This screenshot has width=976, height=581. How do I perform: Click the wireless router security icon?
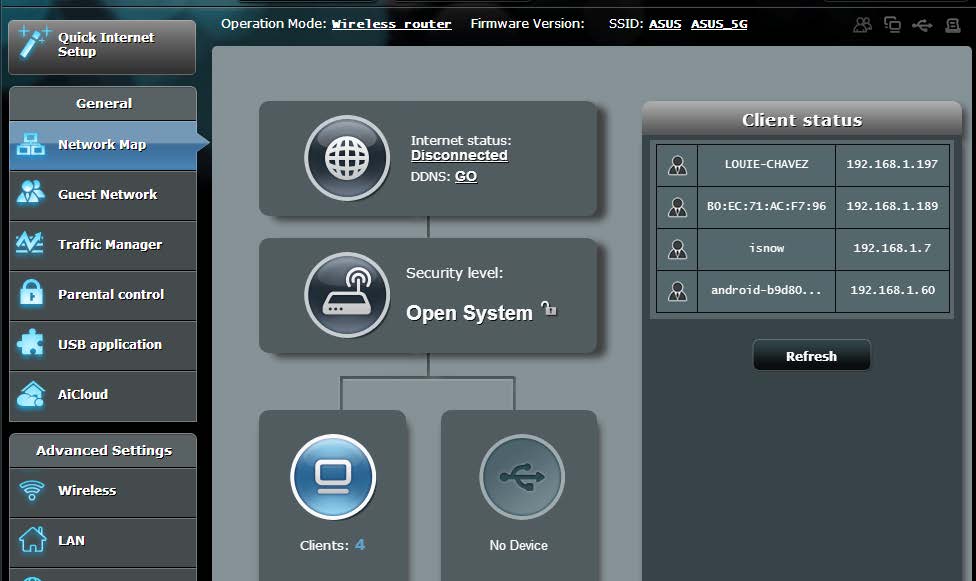(347, 295)
